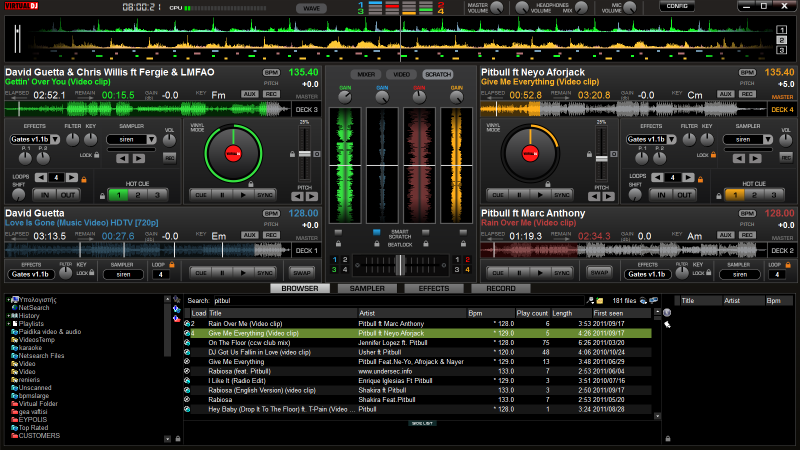Open Deck 1 effects selector Gates v1.1b
Screen dimensions: 800x450
[31, 274]
